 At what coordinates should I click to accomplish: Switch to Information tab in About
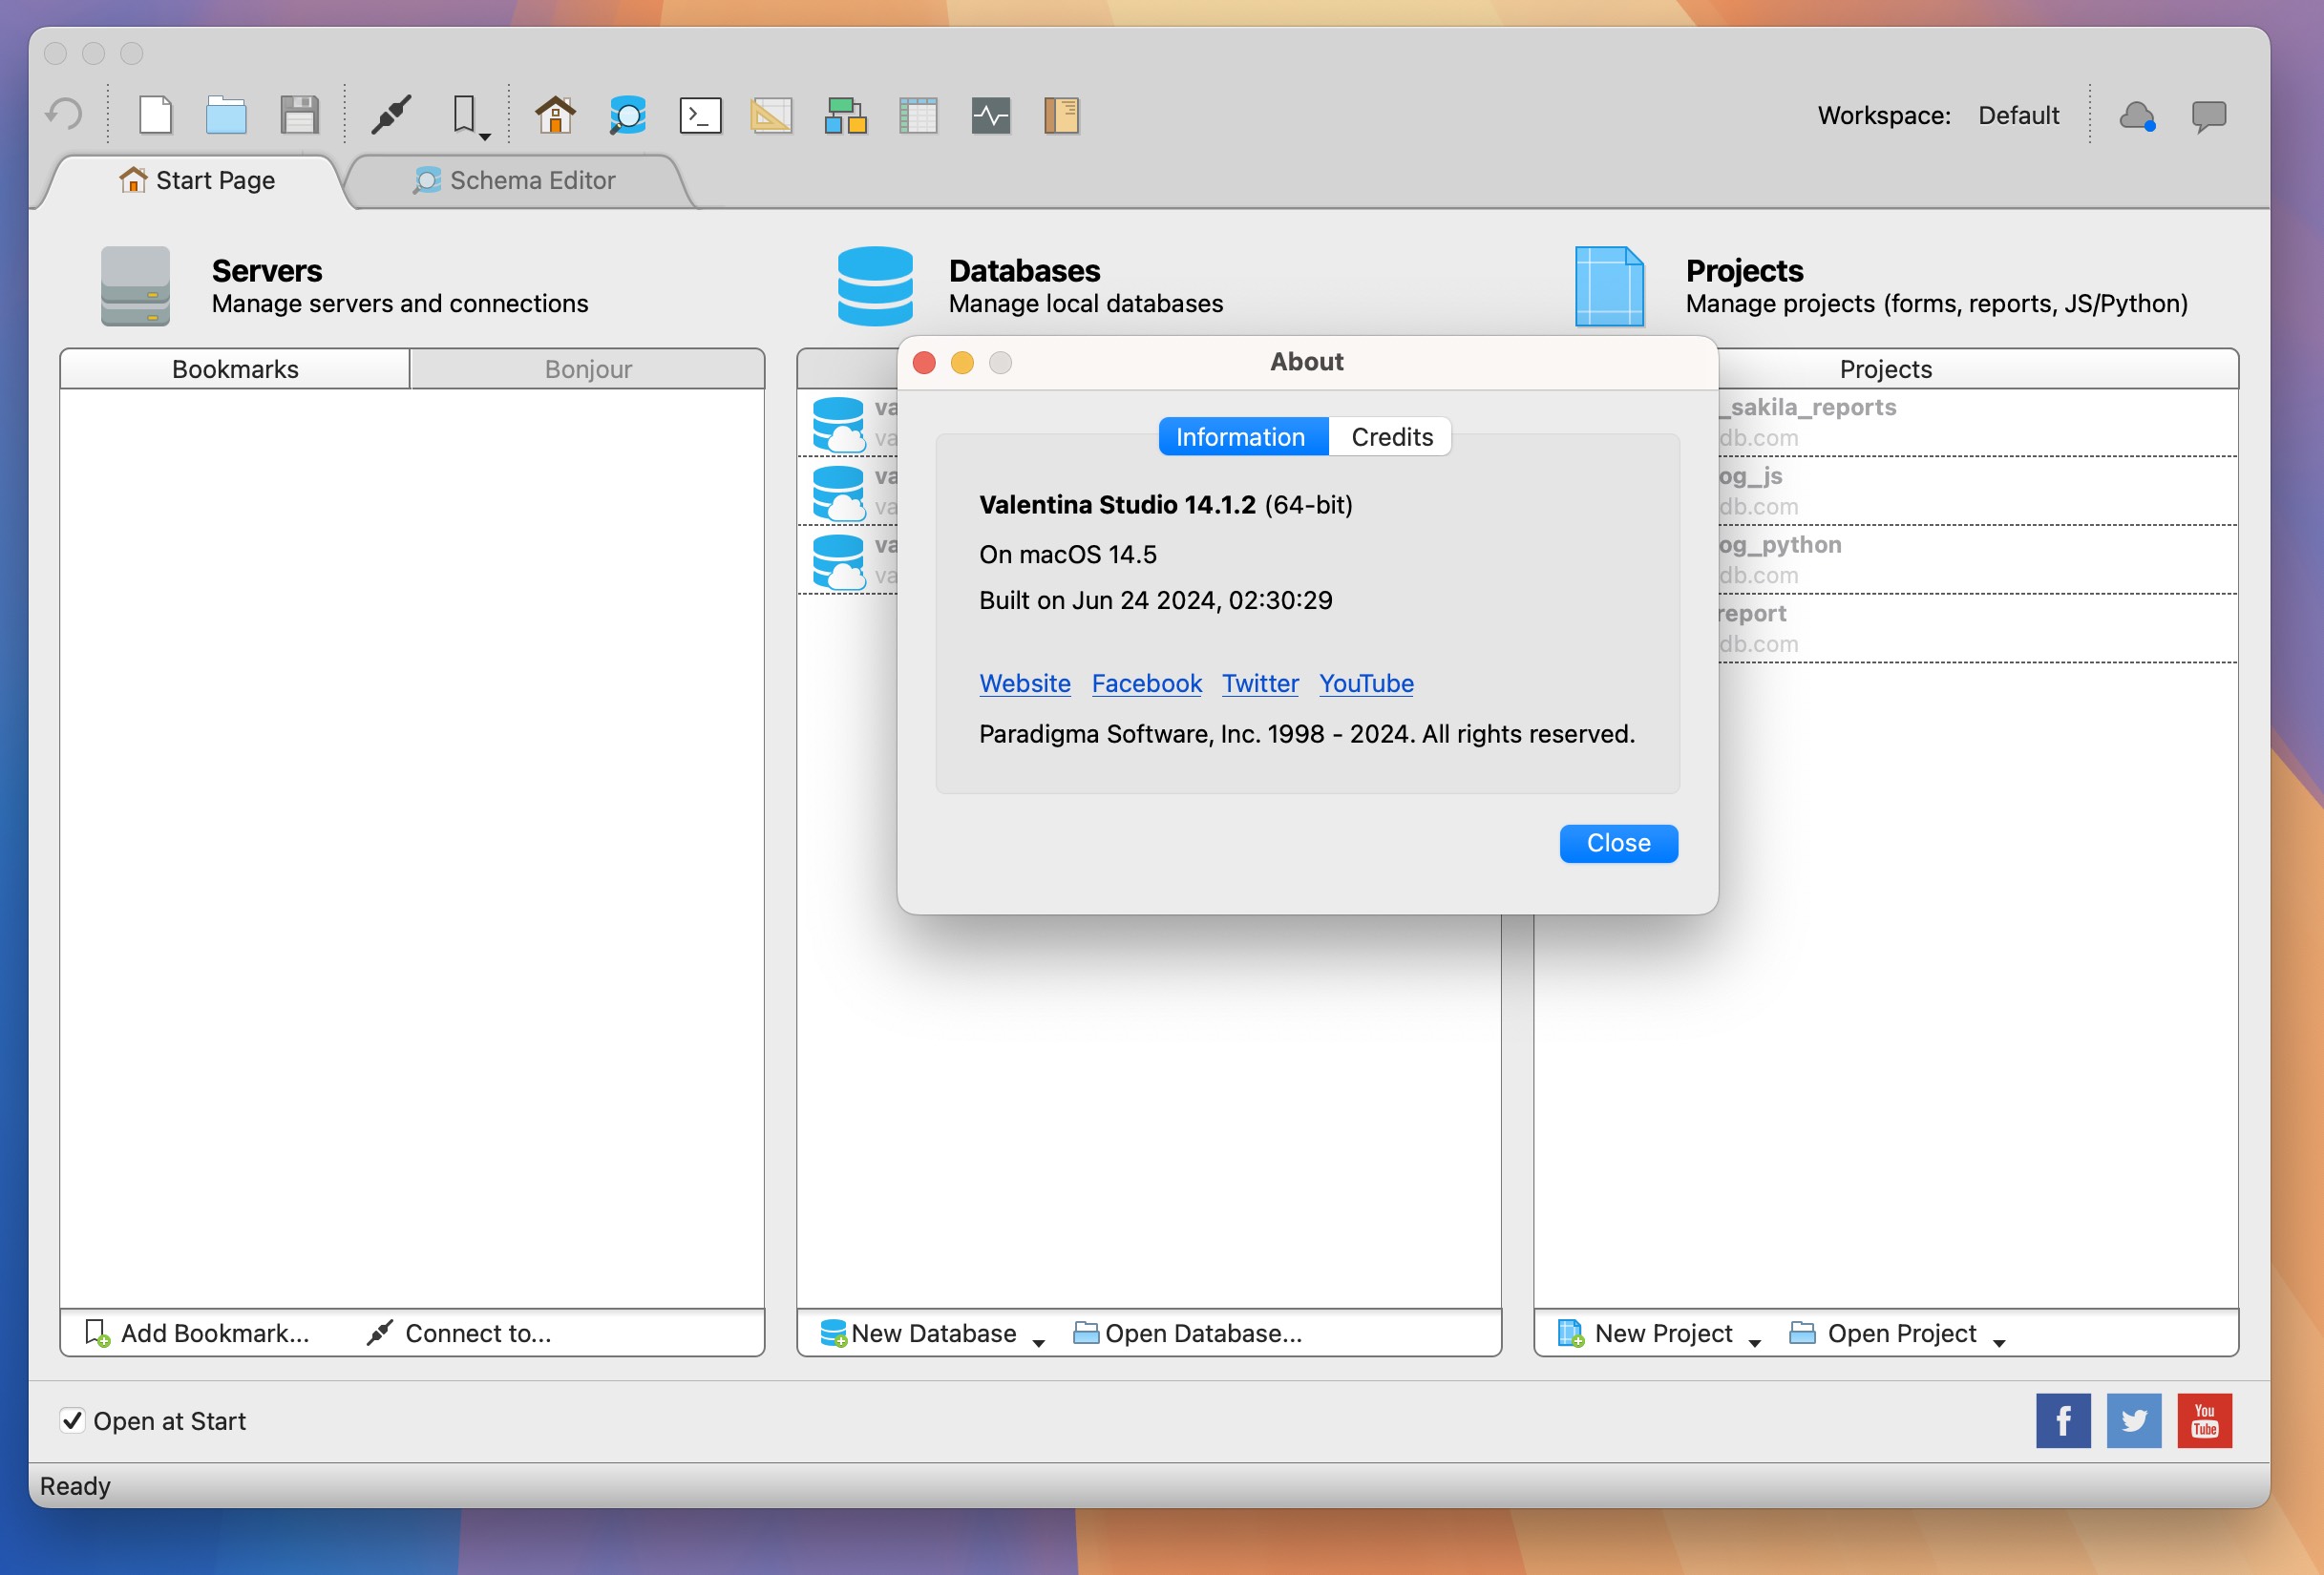click(x=1242, y=437)
